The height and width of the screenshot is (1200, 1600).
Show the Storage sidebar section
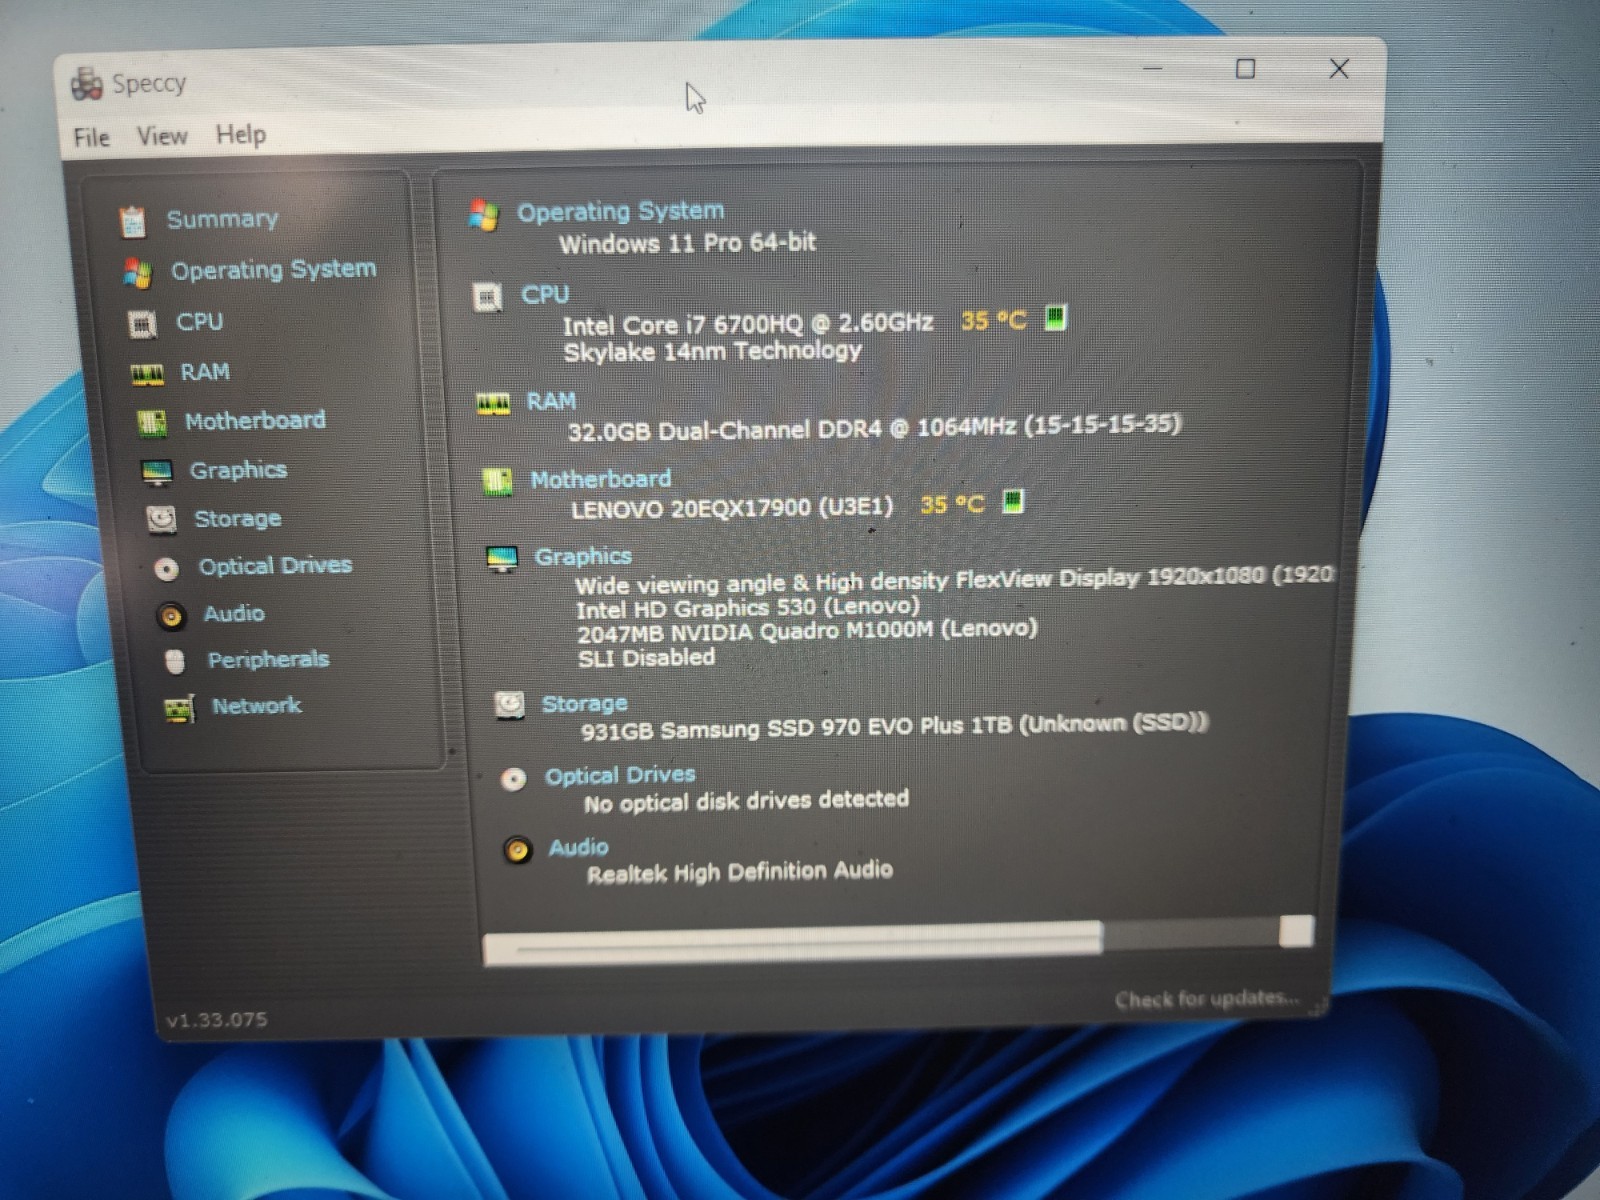237,518
